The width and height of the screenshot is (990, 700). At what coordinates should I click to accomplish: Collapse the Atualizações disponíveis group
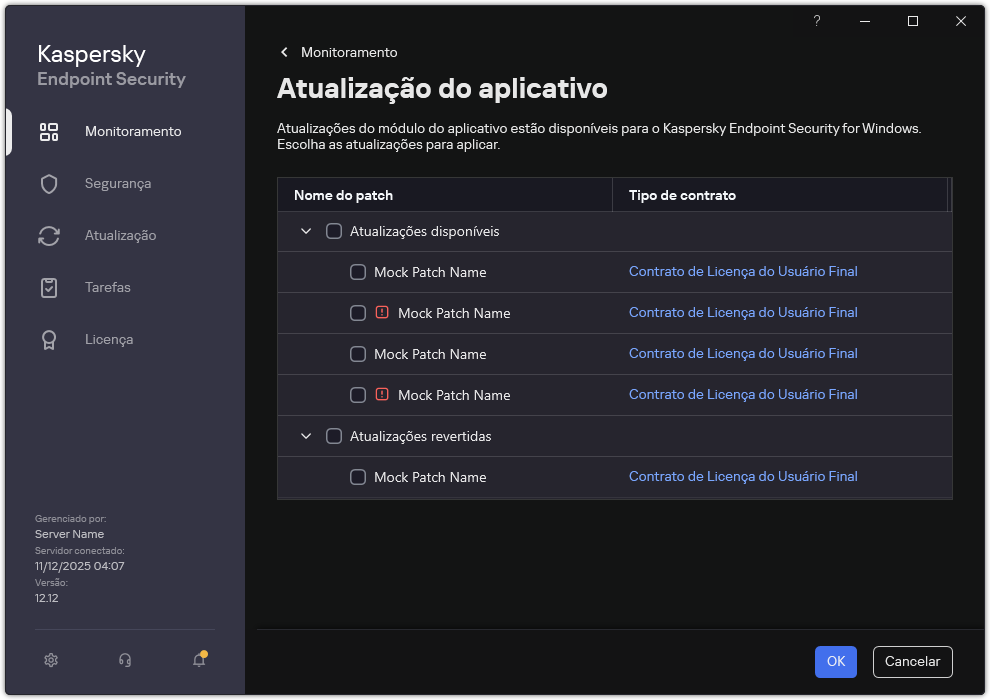coord(306,231)
